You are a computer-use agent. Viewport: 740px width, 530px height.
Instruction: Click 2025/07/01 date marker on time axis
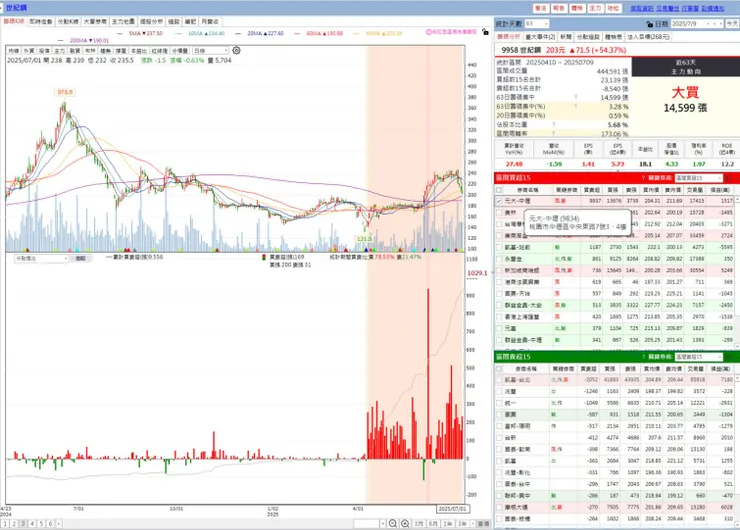pos(452,509)
